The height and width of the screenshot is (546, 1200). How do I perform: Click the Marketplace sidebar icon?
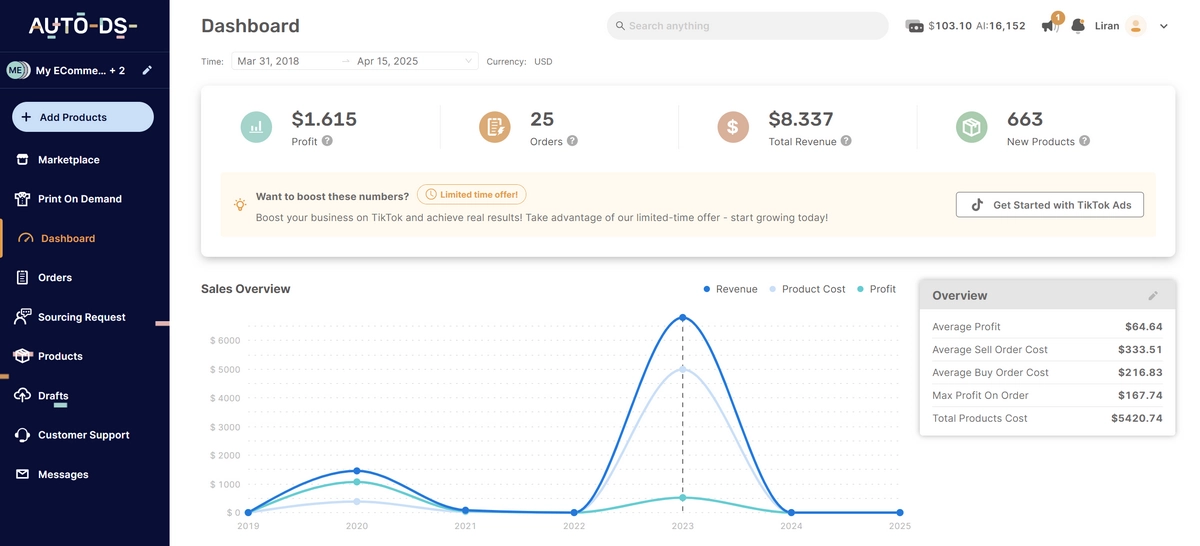point(22,159)
